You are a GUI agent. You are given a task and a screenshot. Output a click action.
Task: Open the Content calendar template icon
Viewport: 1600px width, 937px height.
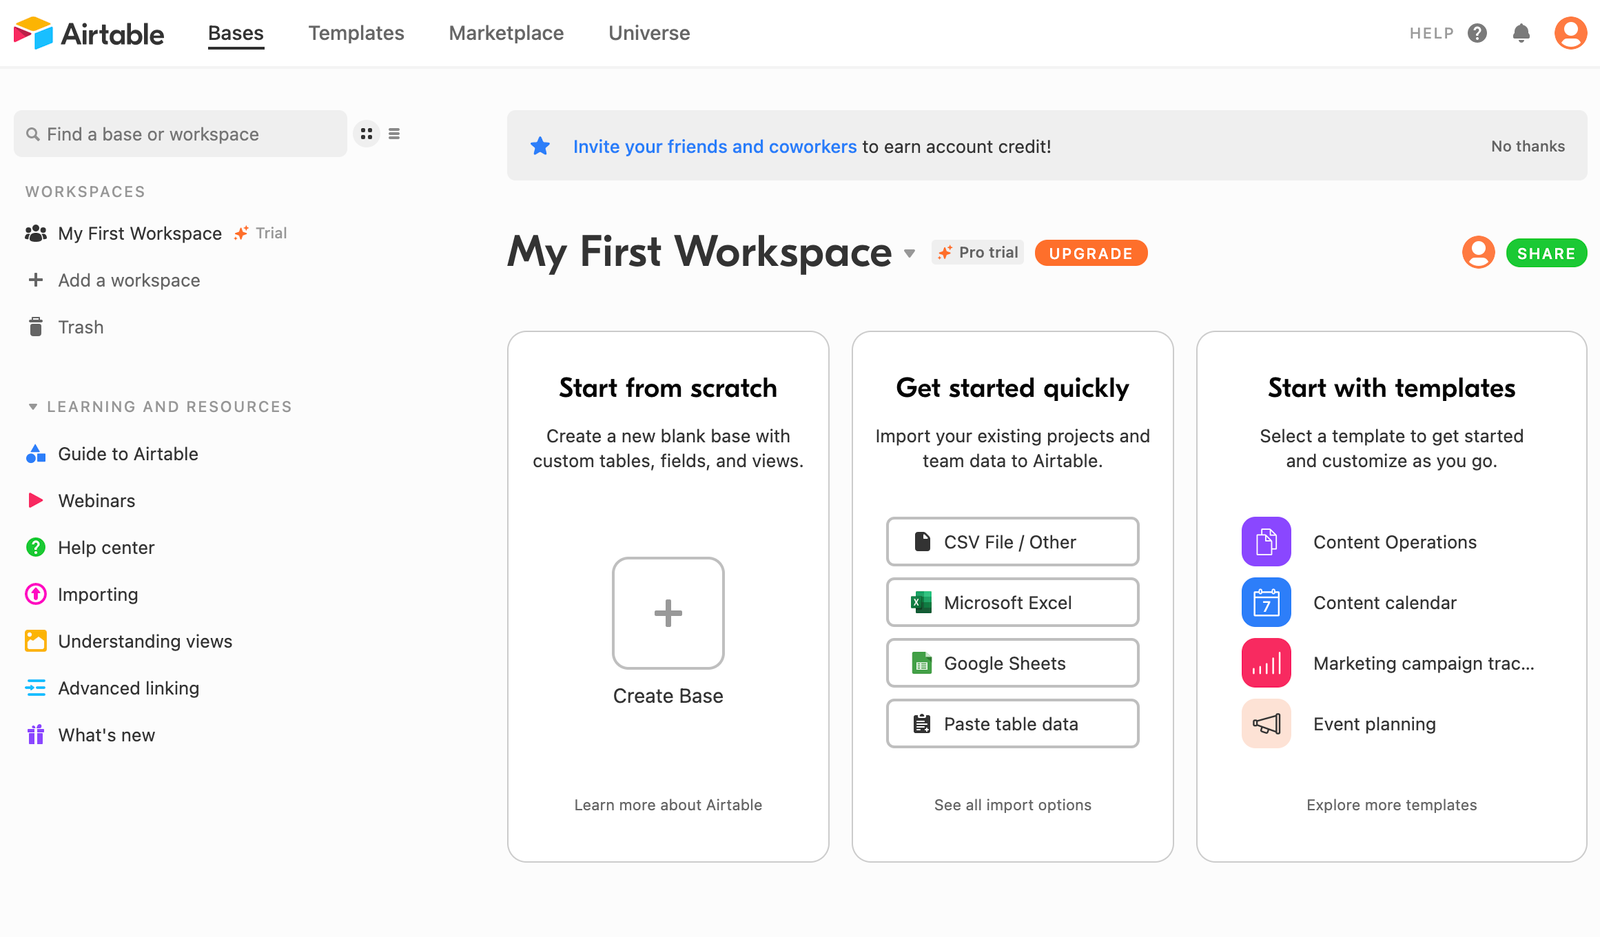point(1266,603)
